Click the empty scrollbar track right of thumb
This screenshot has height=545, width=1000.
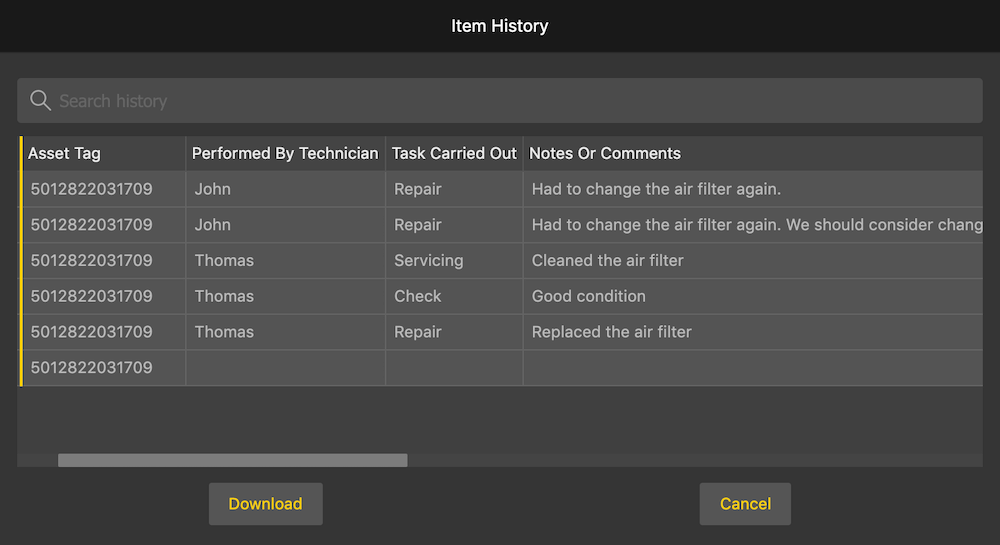[x=690, y=461]
